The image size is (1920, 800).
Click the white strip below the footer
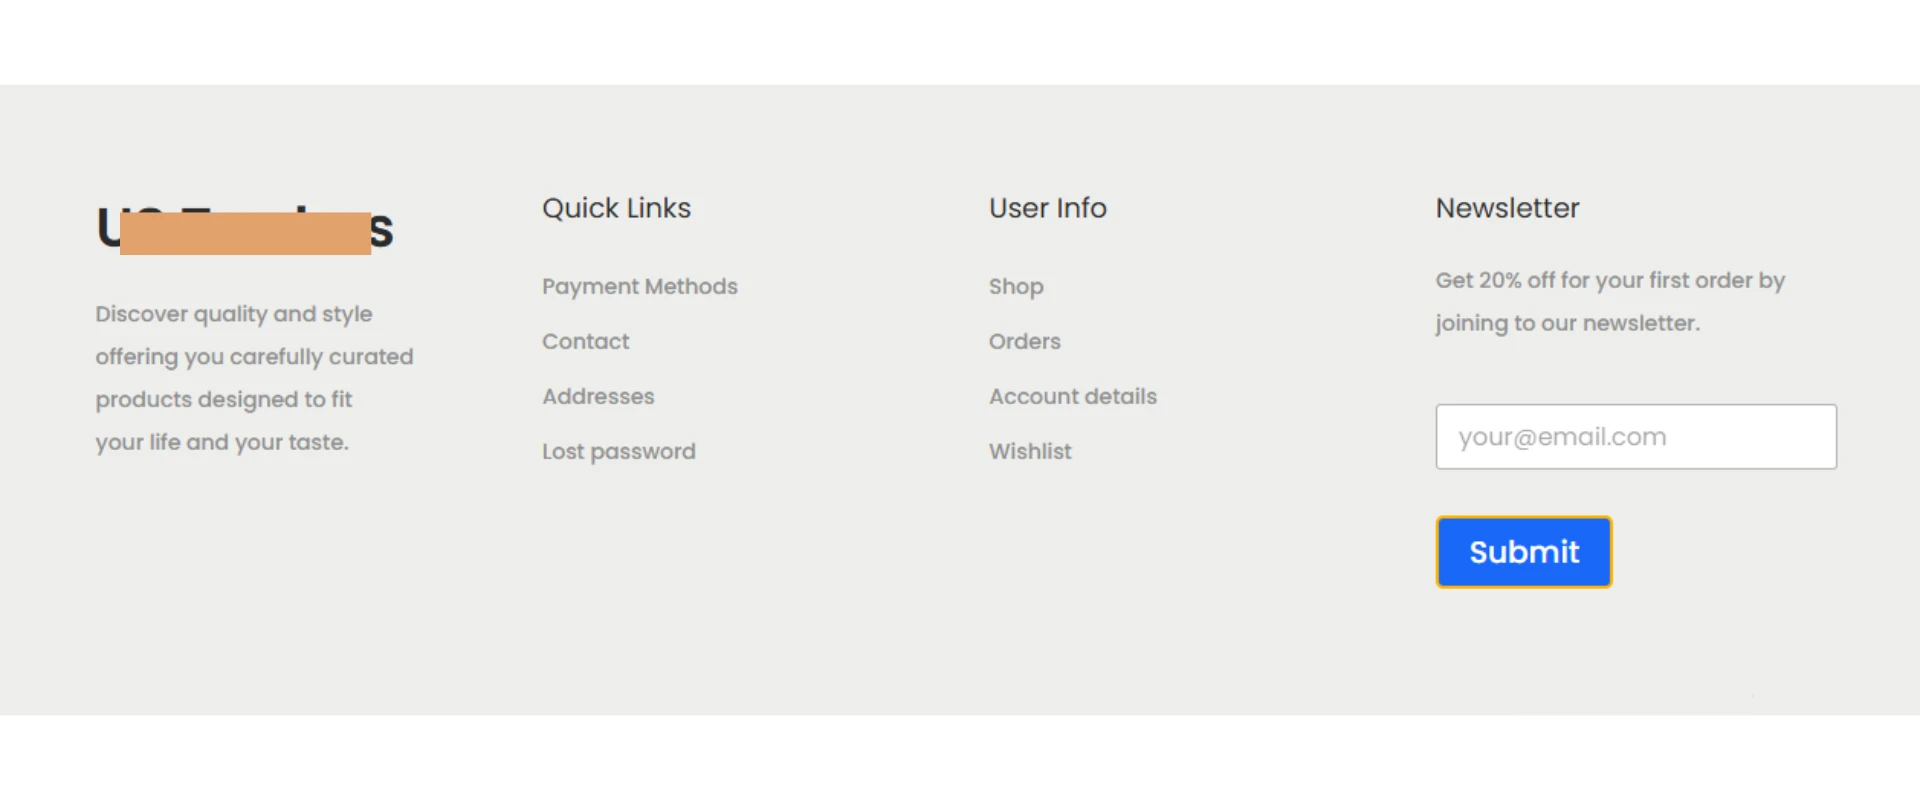960,758
